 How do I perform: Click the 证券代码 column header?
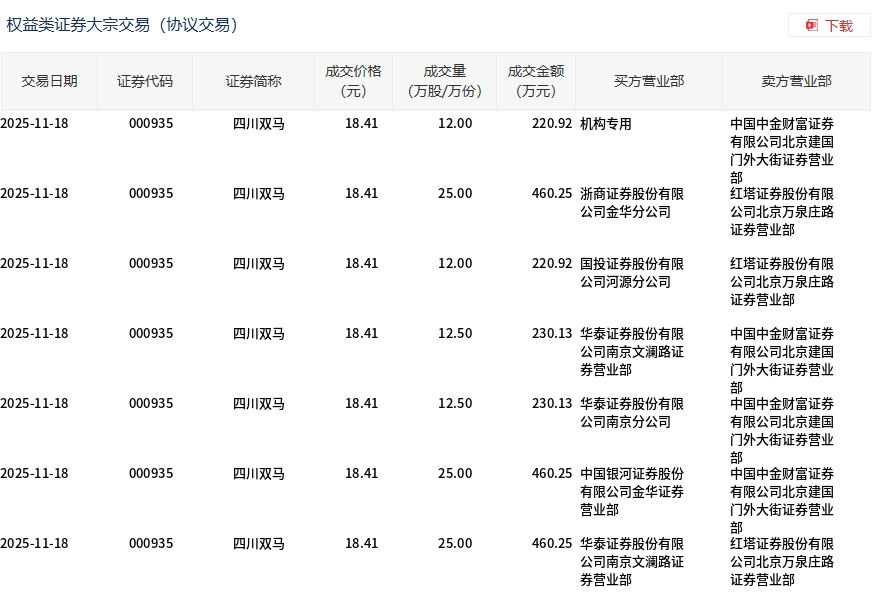(x=145, y=81)
